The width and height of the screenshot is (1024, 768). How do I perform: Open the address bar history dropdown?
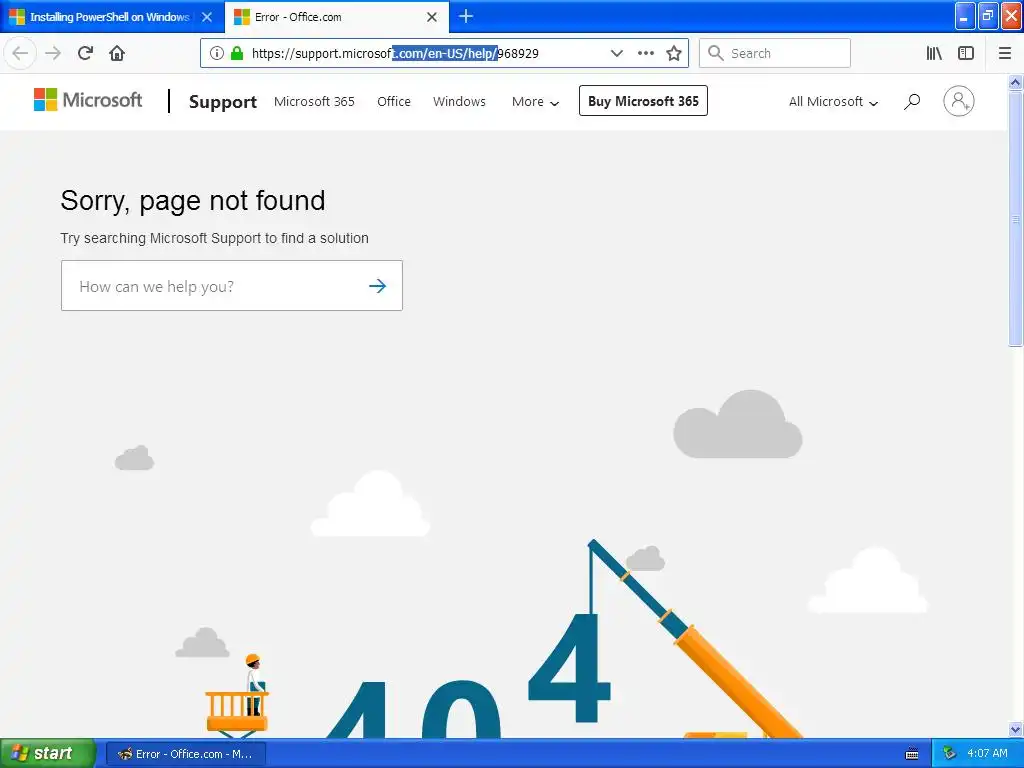pos(616,53)
